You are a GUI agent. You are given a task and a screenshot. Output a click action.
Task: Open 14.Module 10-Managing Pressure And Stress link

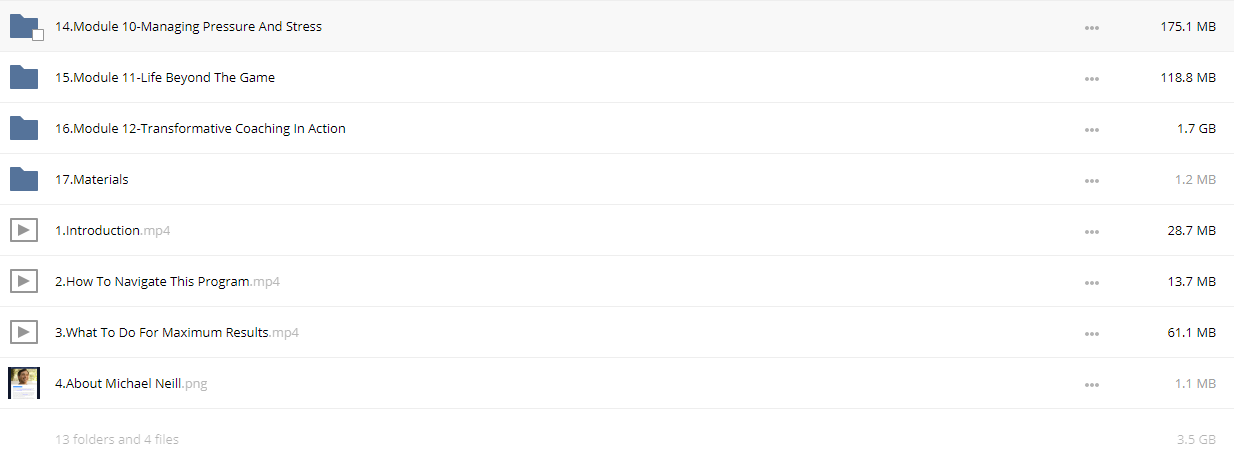pyautogui.click(x=188, y=27)
